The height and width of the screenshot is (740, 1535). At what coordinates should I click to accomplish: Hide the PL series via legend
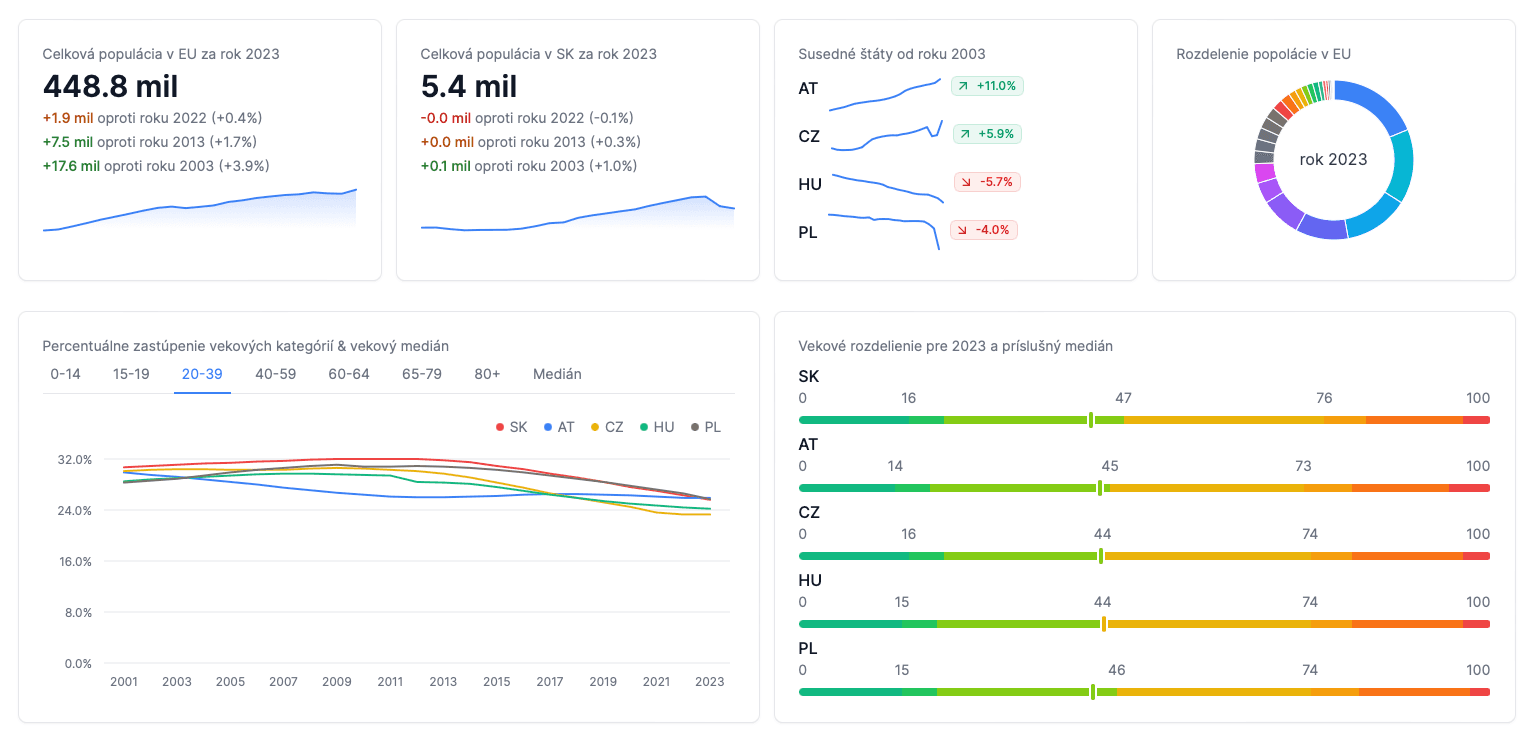(705, 427)
